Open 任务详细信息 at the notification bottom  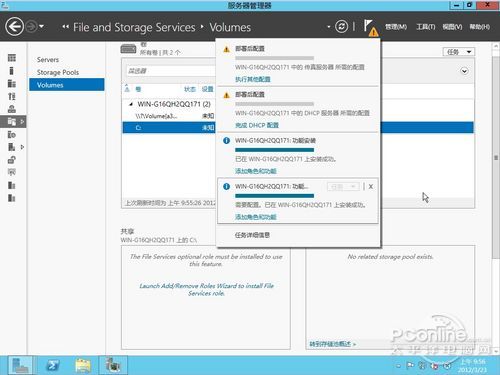pyautogui.click(x=252, y=235)
